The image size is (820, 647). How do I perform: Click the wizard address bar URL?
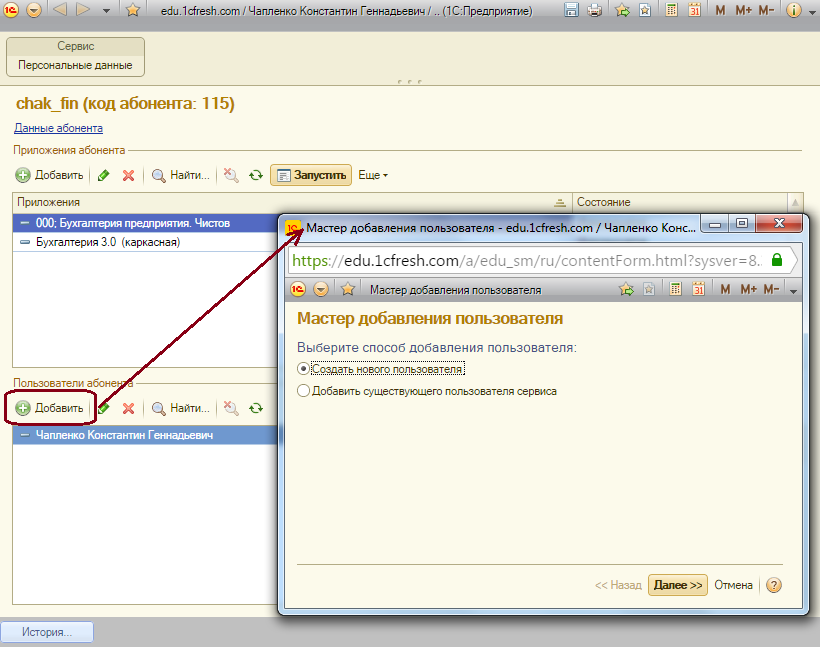(527, 260)
